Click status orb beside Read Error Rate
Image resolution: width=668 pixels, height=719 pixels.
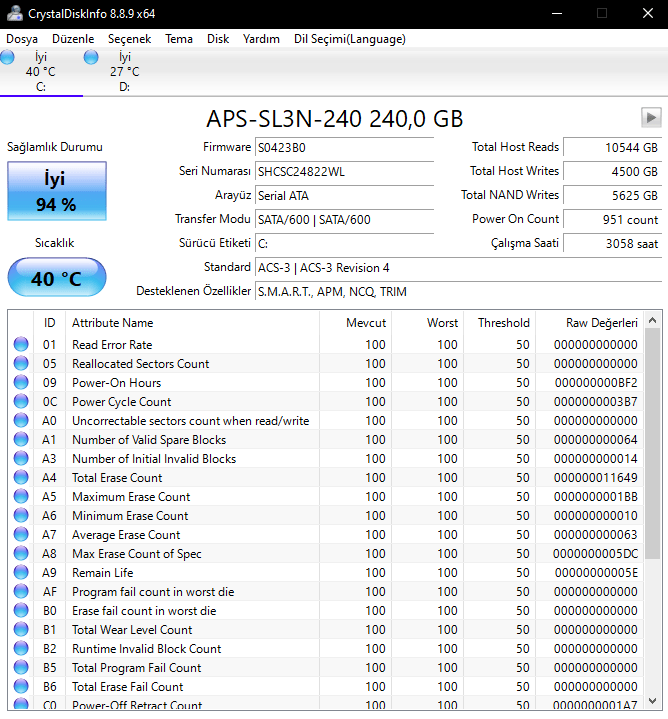(21, 345)
